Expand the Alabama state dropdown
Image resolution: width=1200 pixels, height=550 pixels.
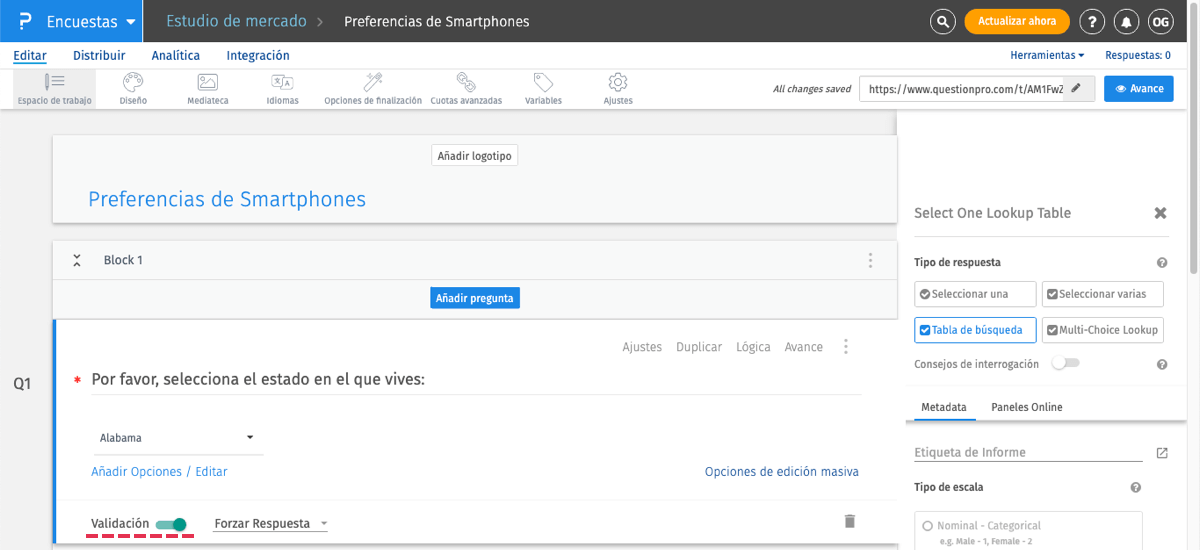click(177, 438)
